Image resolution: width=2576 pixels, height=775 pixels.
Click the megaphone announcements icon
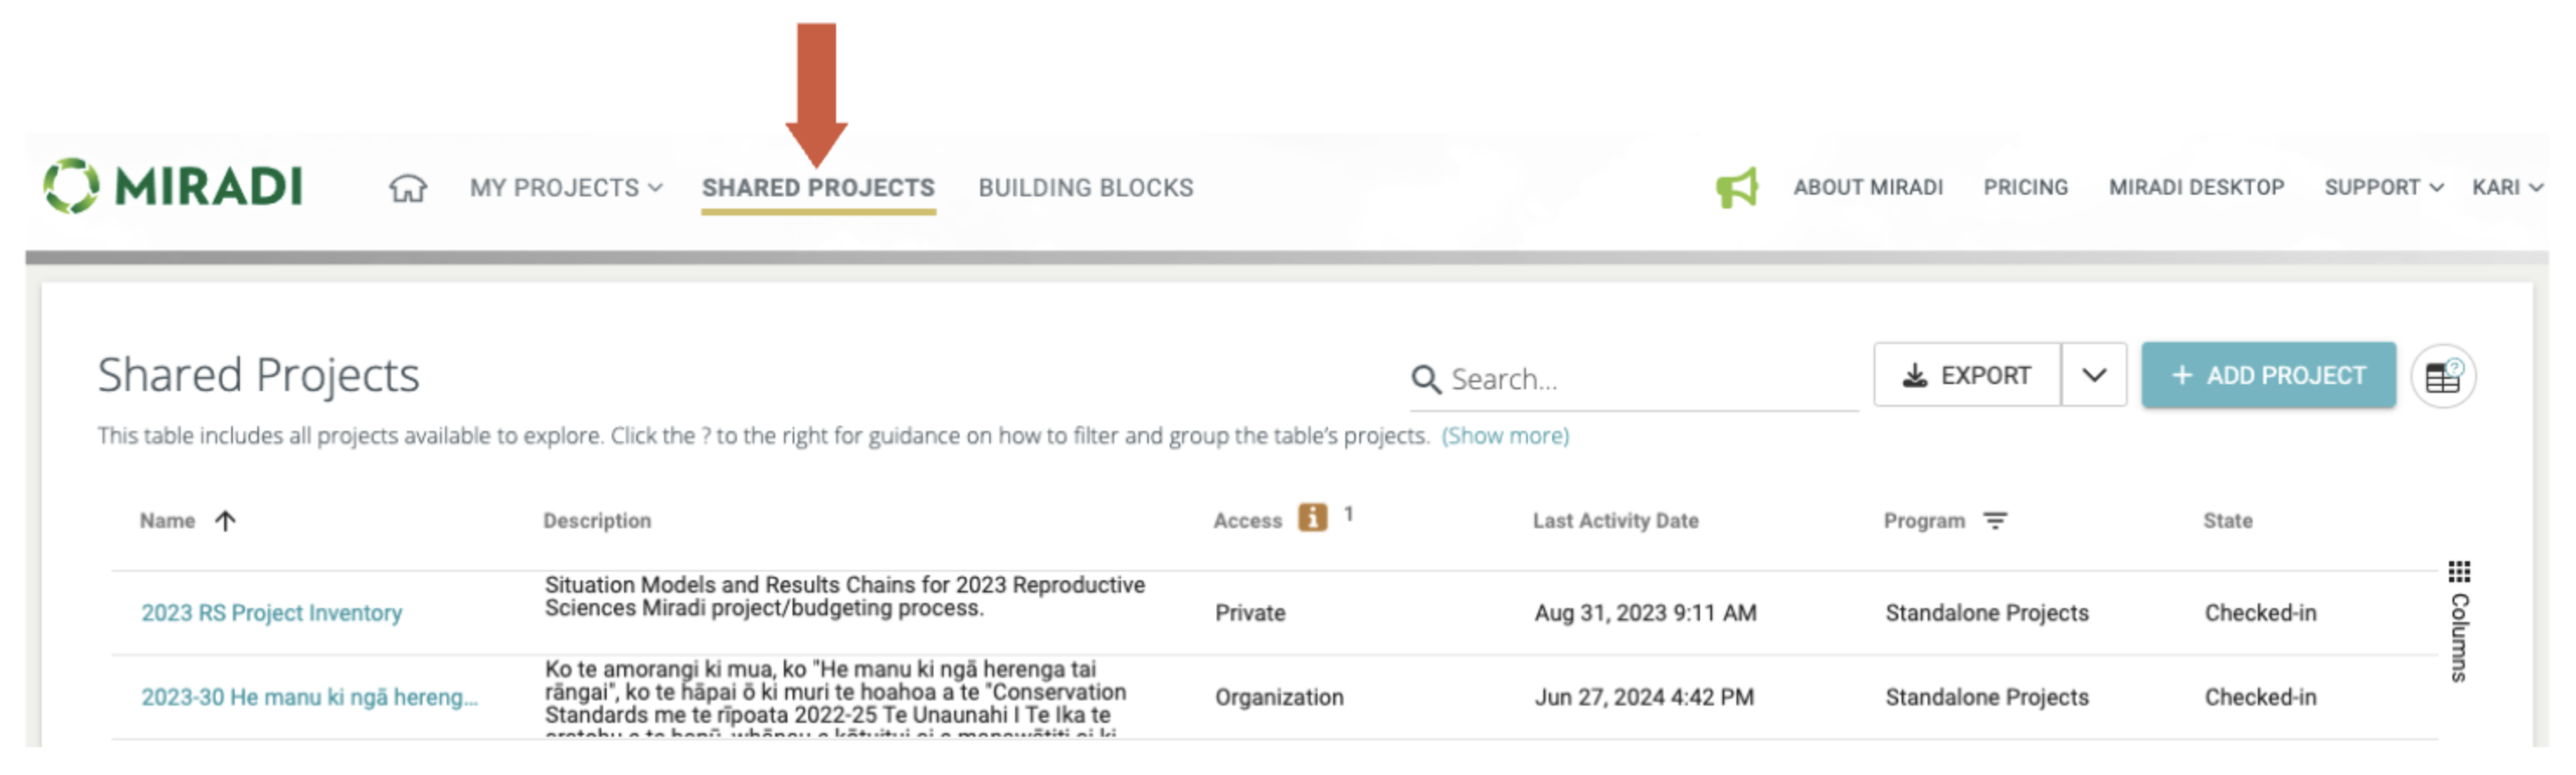pyautogui.click(x=1739, y=187)
